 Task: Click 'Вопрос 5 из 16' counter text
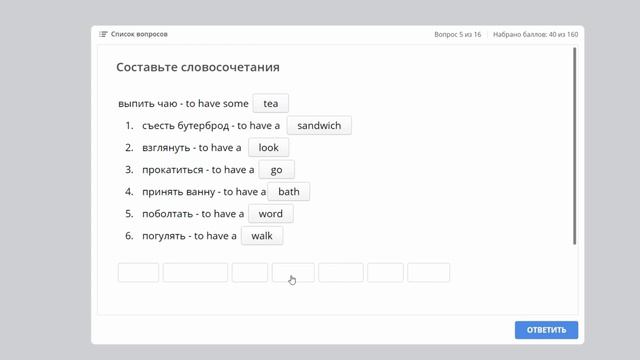pyautogui.click(x=458, y=35)
